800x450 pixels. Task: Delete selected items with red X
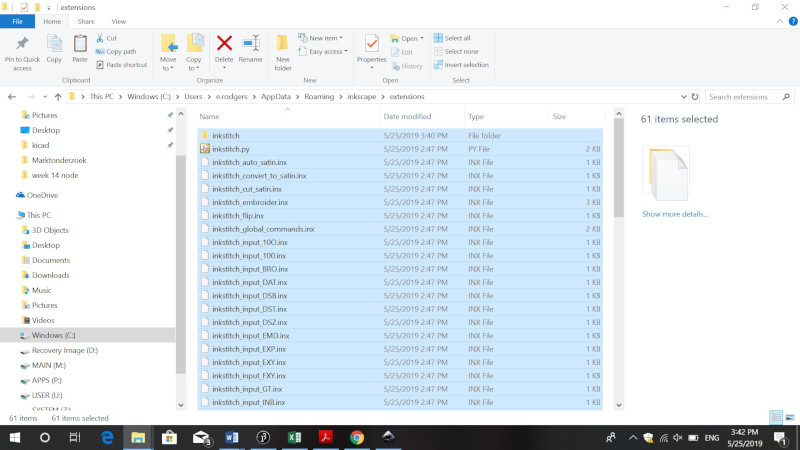click(224, 43)
